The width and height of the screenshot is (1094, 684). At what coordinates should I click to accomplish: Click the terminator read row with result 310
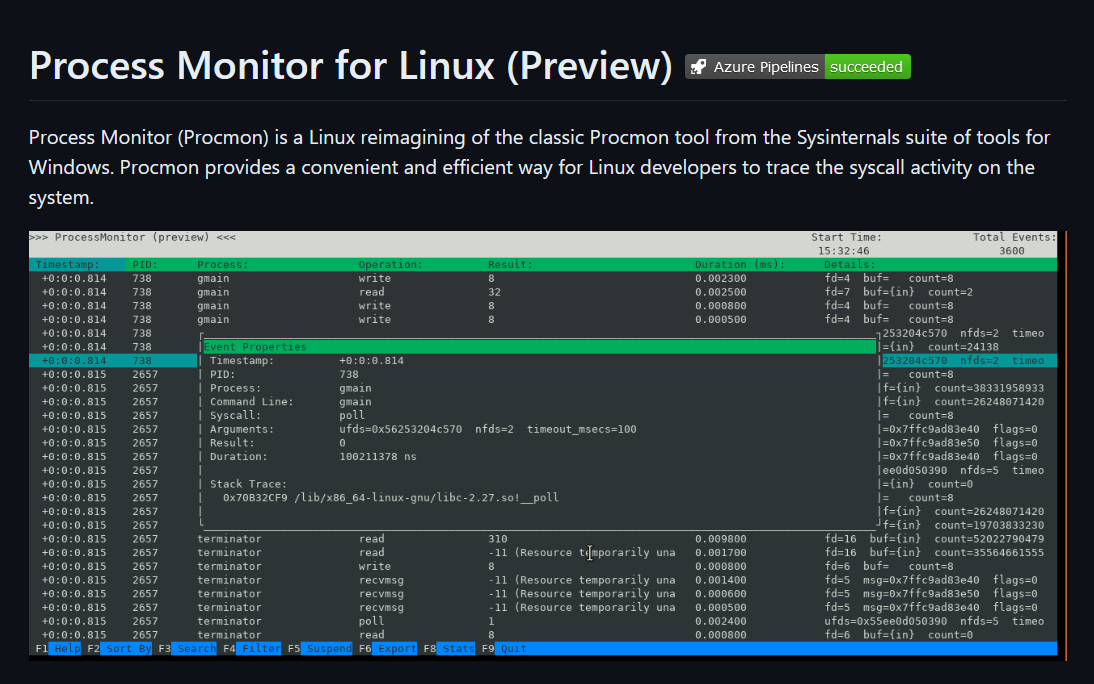tap(543, 539)
